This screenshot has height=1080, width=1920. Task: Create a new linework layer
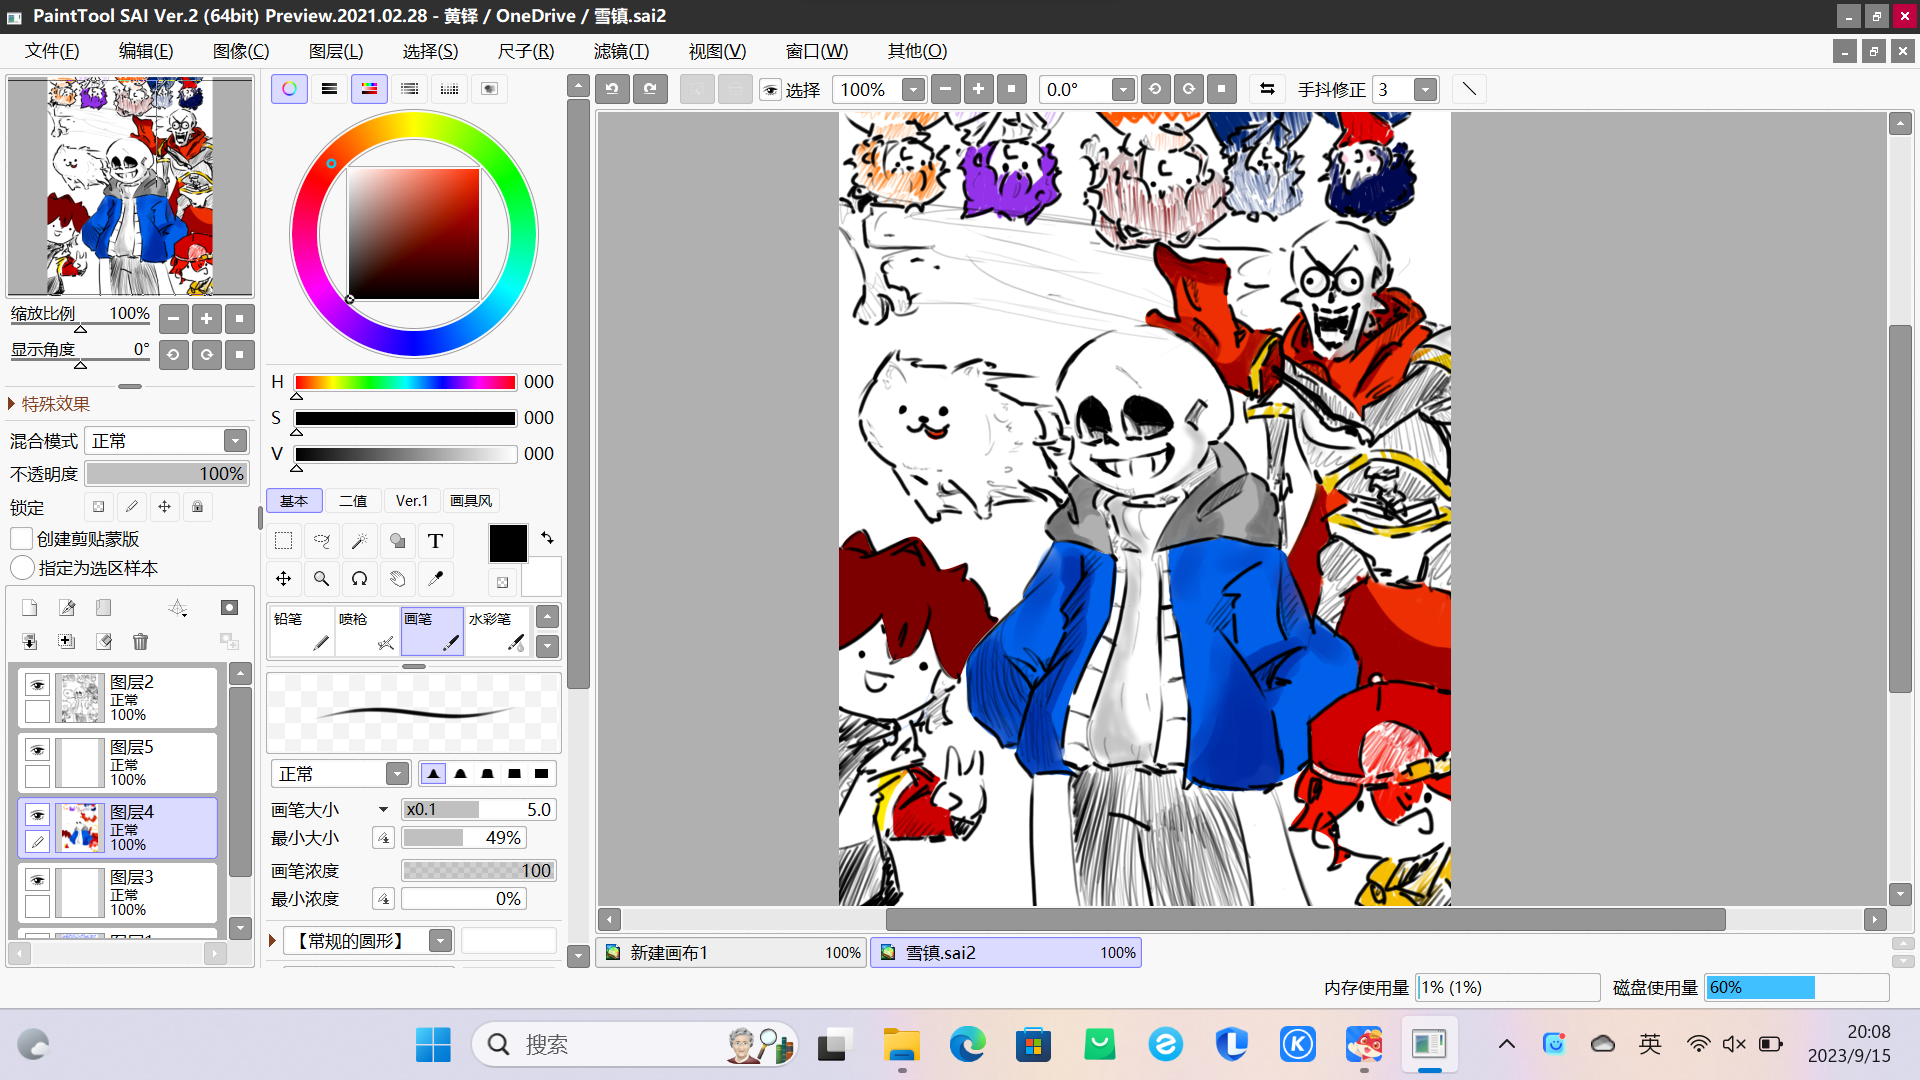67,608
